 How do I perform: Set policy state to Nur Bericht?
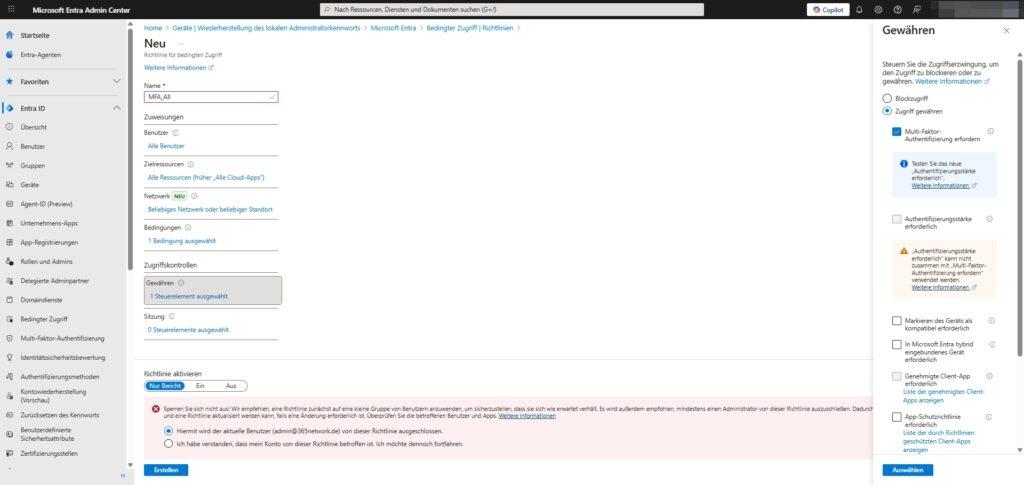click(165, 386)
